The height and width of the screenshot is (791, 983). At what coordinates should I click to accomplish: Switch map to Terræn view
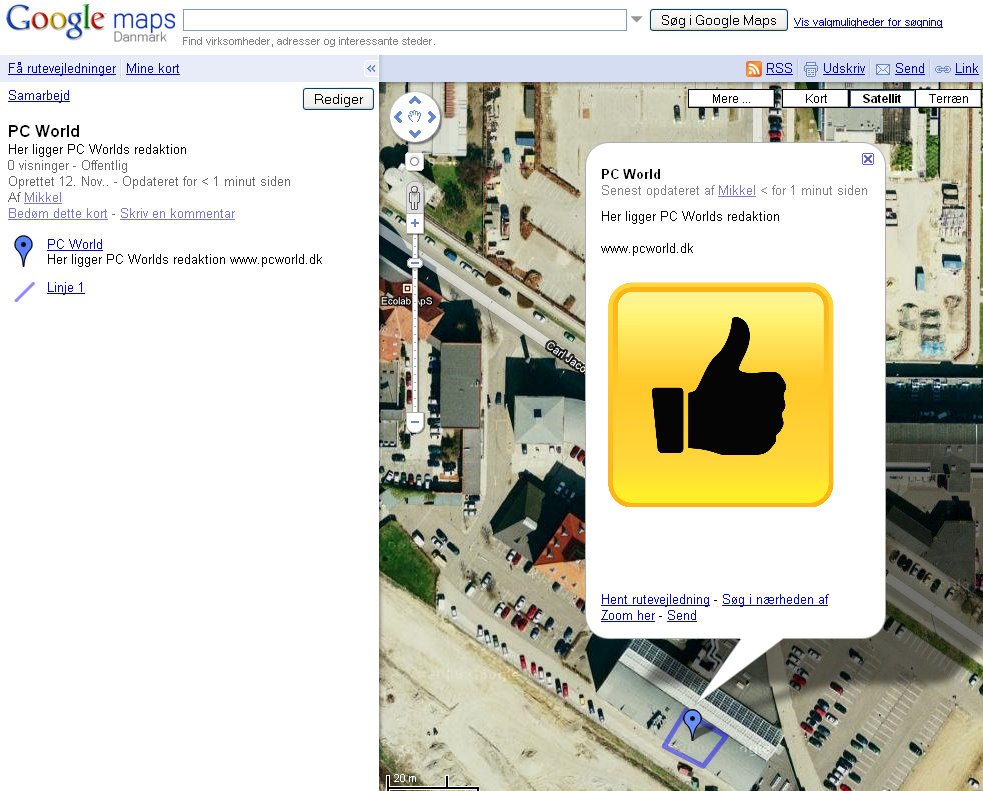click(x=948, y=98)
